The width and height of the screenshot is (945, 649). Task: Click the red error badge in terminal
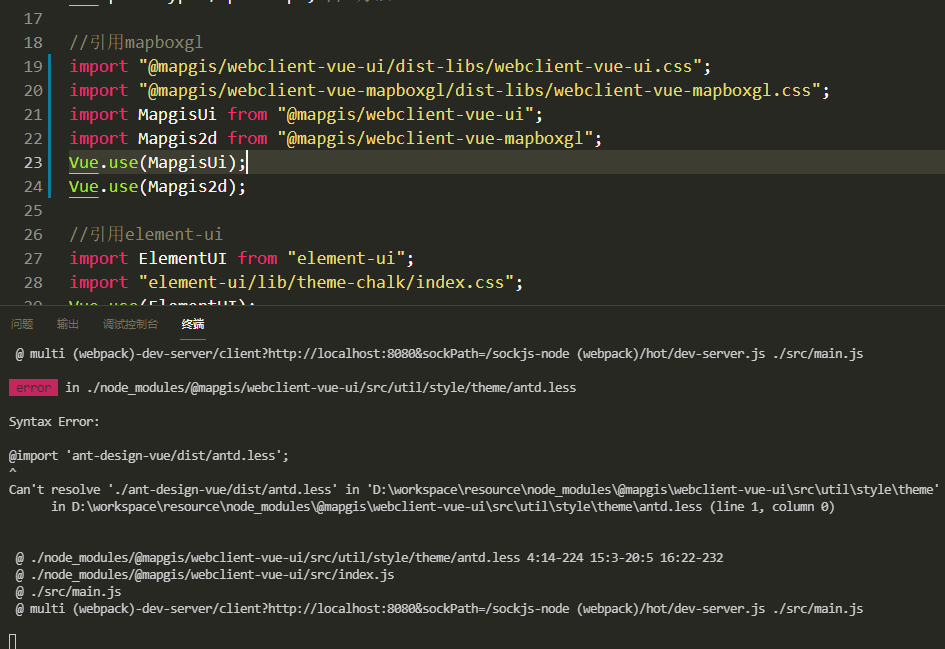coord(33,387)
